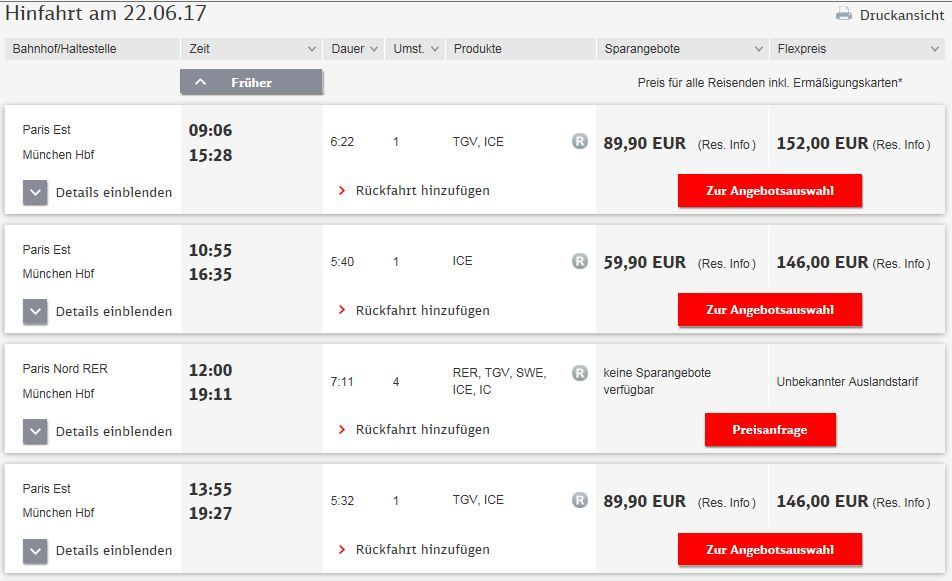Sort results by Dauer column
Viewport: 952px width, 581px height.
pyautogui.click(x=354, y=49)
